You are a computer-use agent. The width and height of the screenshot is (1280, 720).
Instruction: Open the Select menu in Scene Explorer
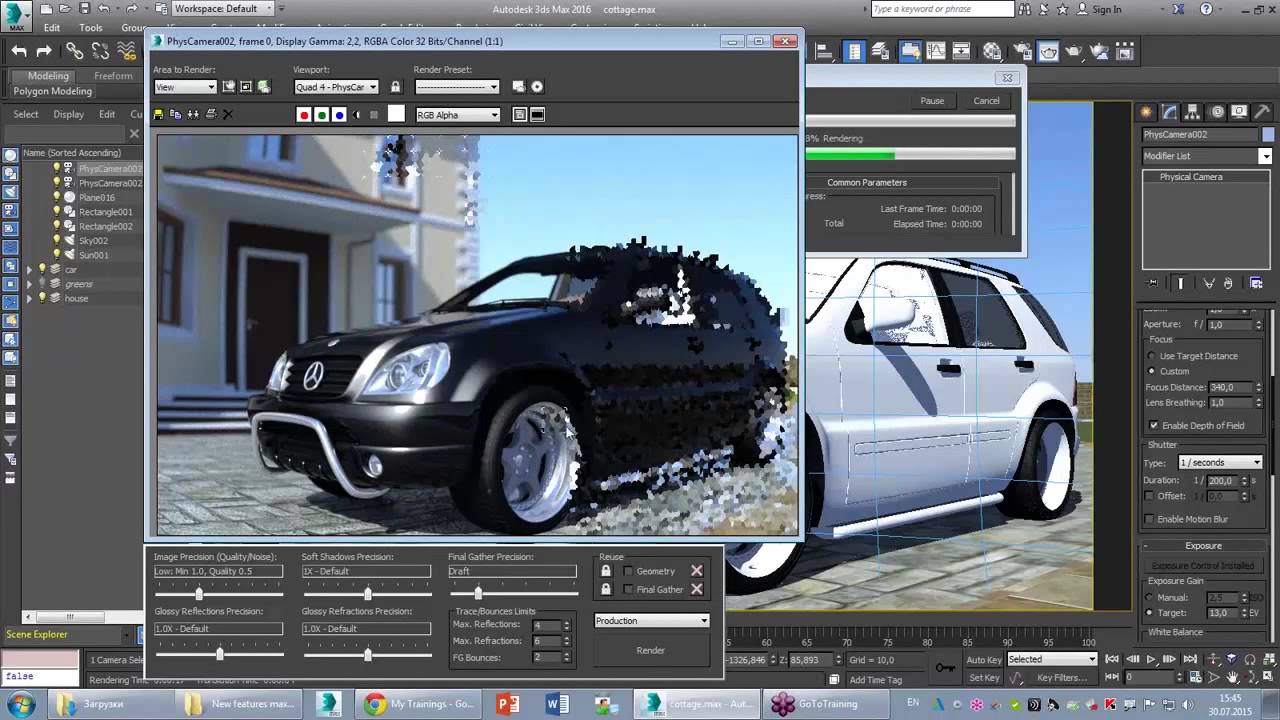point(26,114)
